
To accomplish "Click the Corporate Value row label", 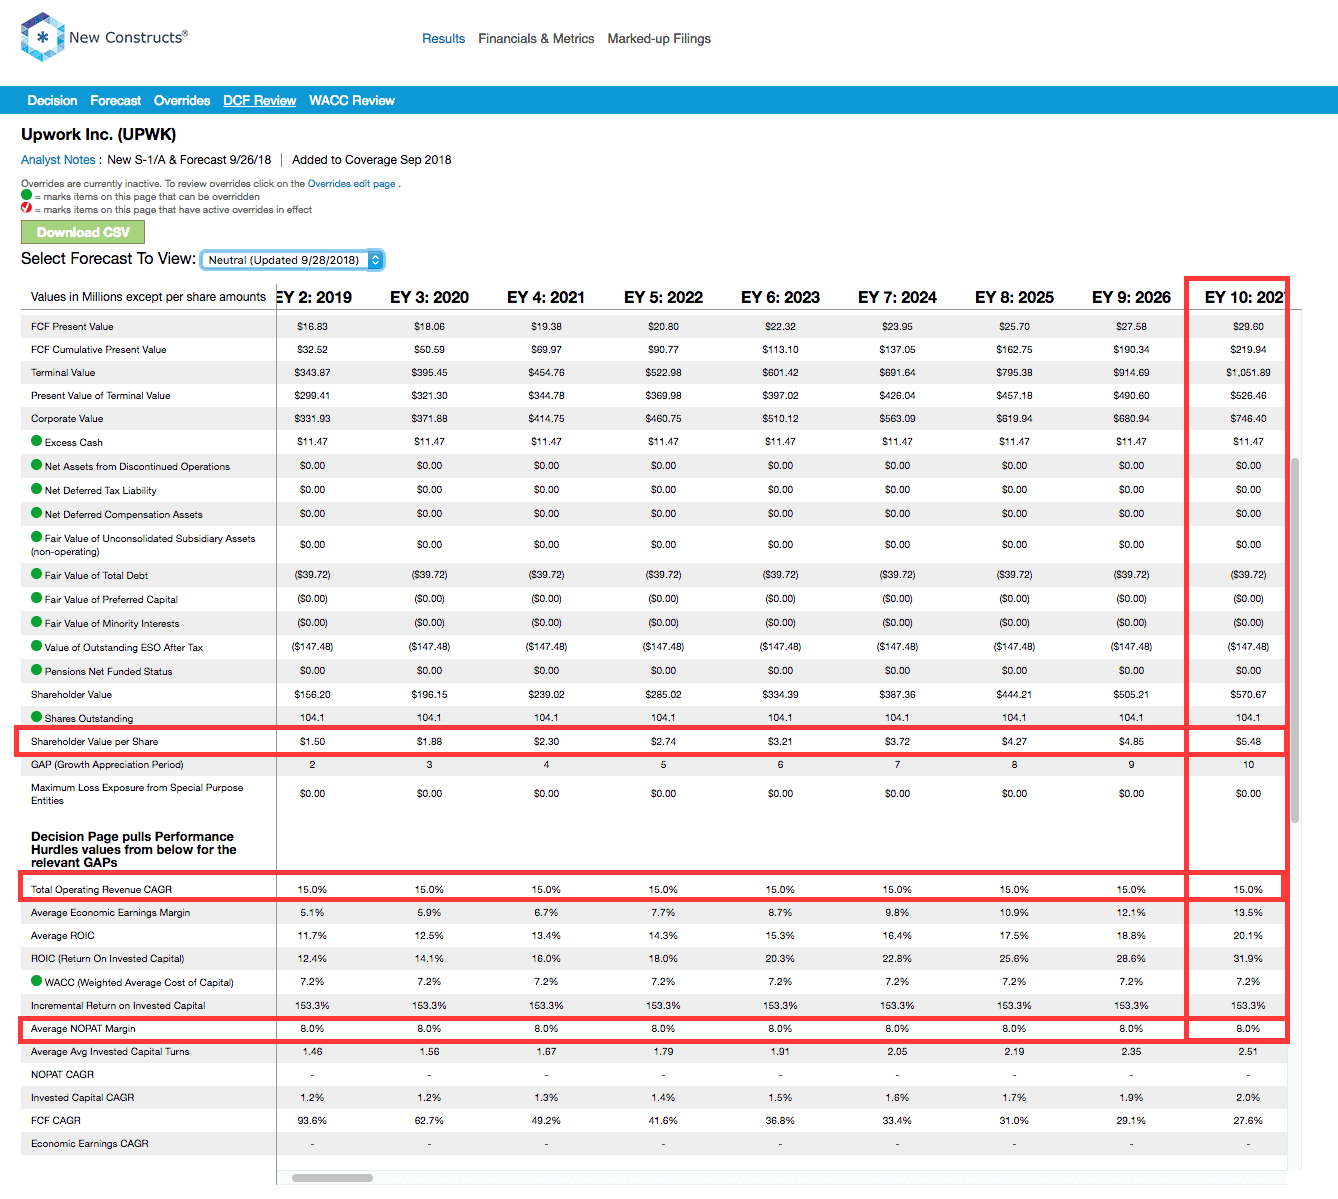I will (67, 419).
